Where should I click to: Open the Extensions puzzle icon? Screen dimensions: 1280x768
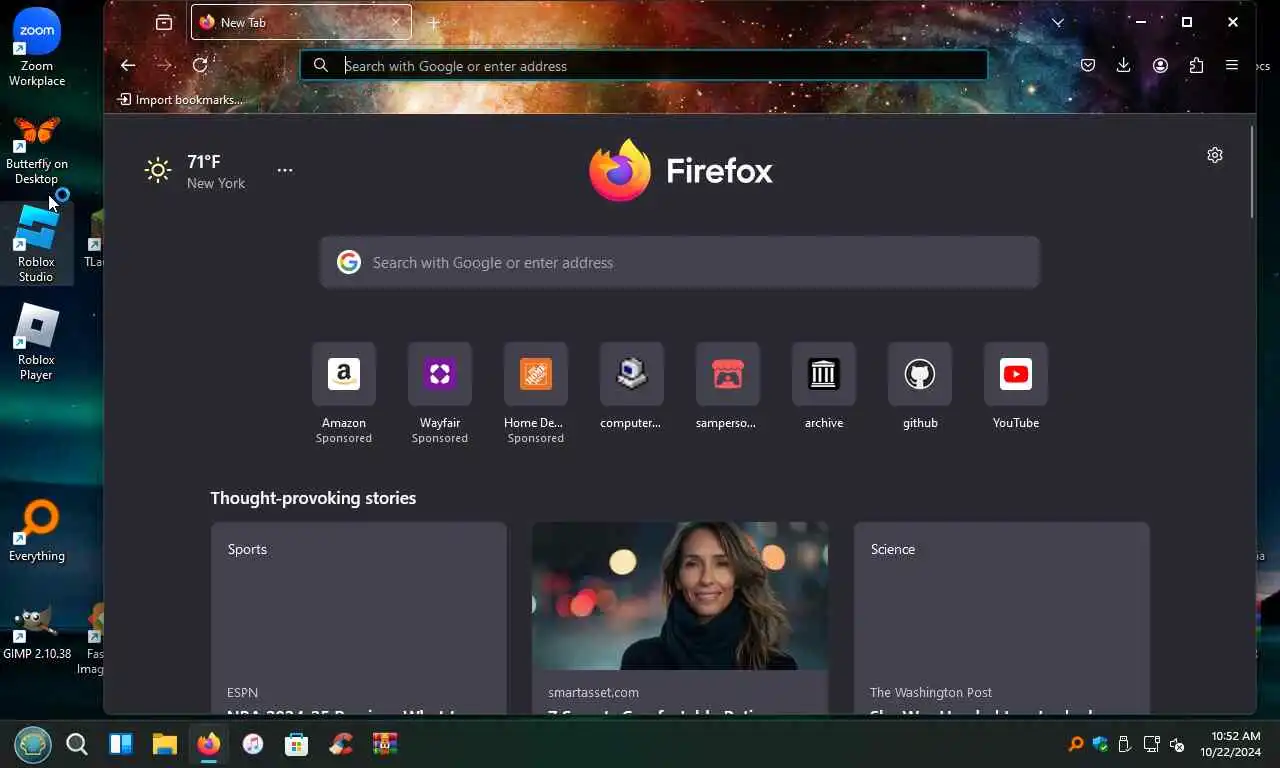click(1196, 65)
